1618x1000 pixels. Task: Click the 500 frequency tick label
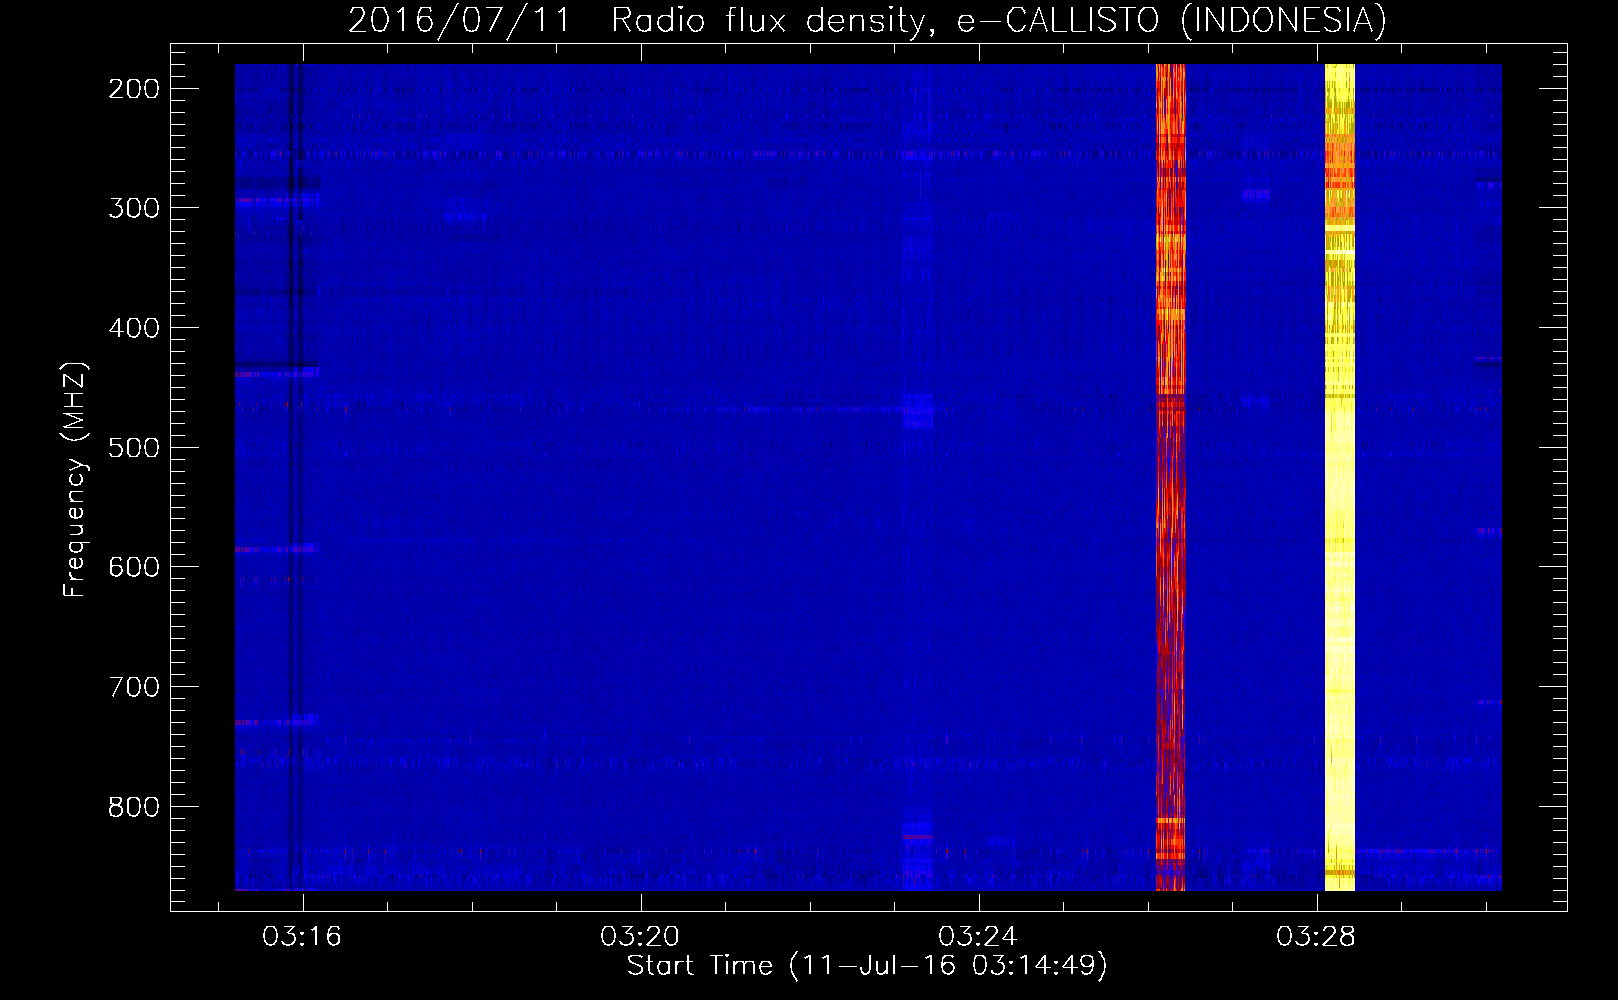coord(134,447)
